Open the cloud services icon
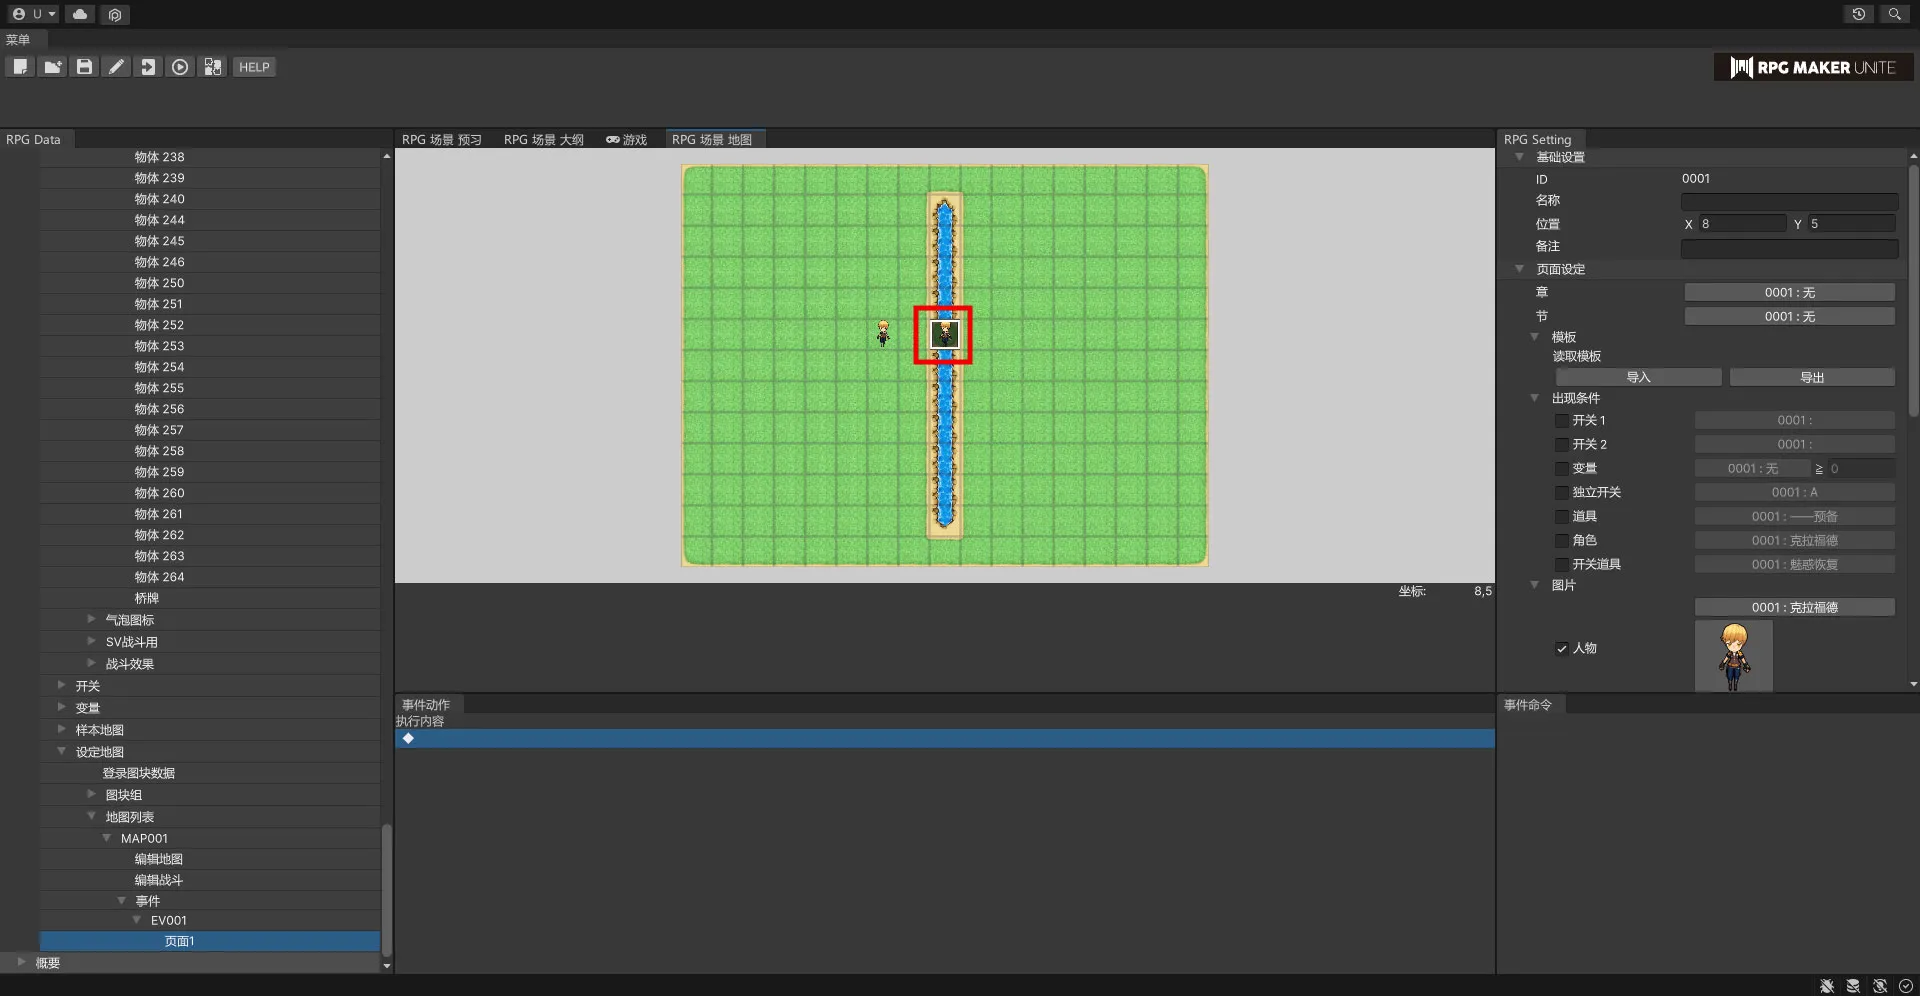Image resolution: width=1920 pixels, height=996 pixels. [80, 14]
